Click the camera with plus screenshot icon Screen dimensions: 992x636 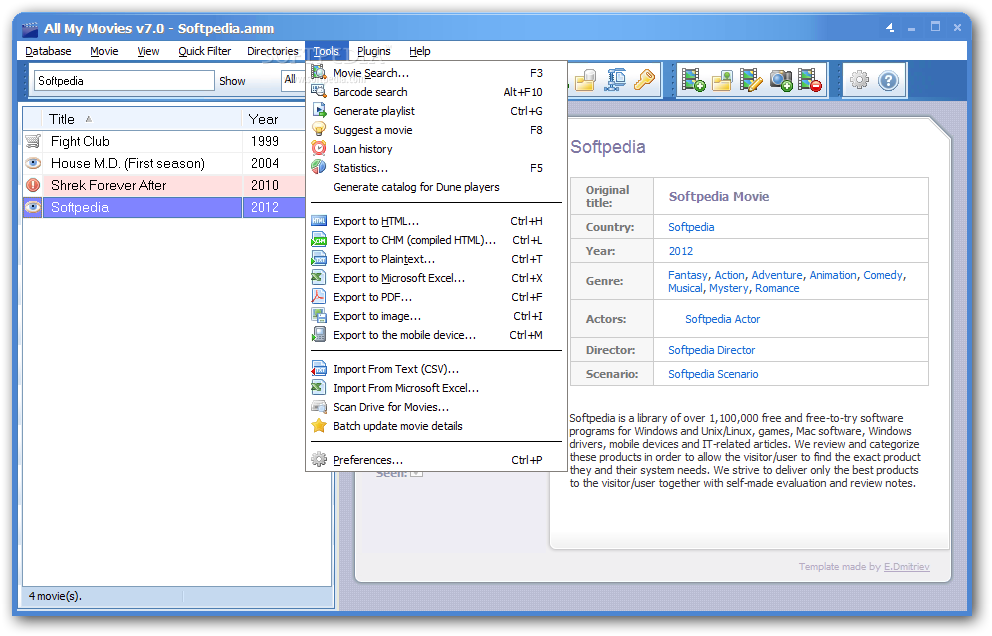781,80
